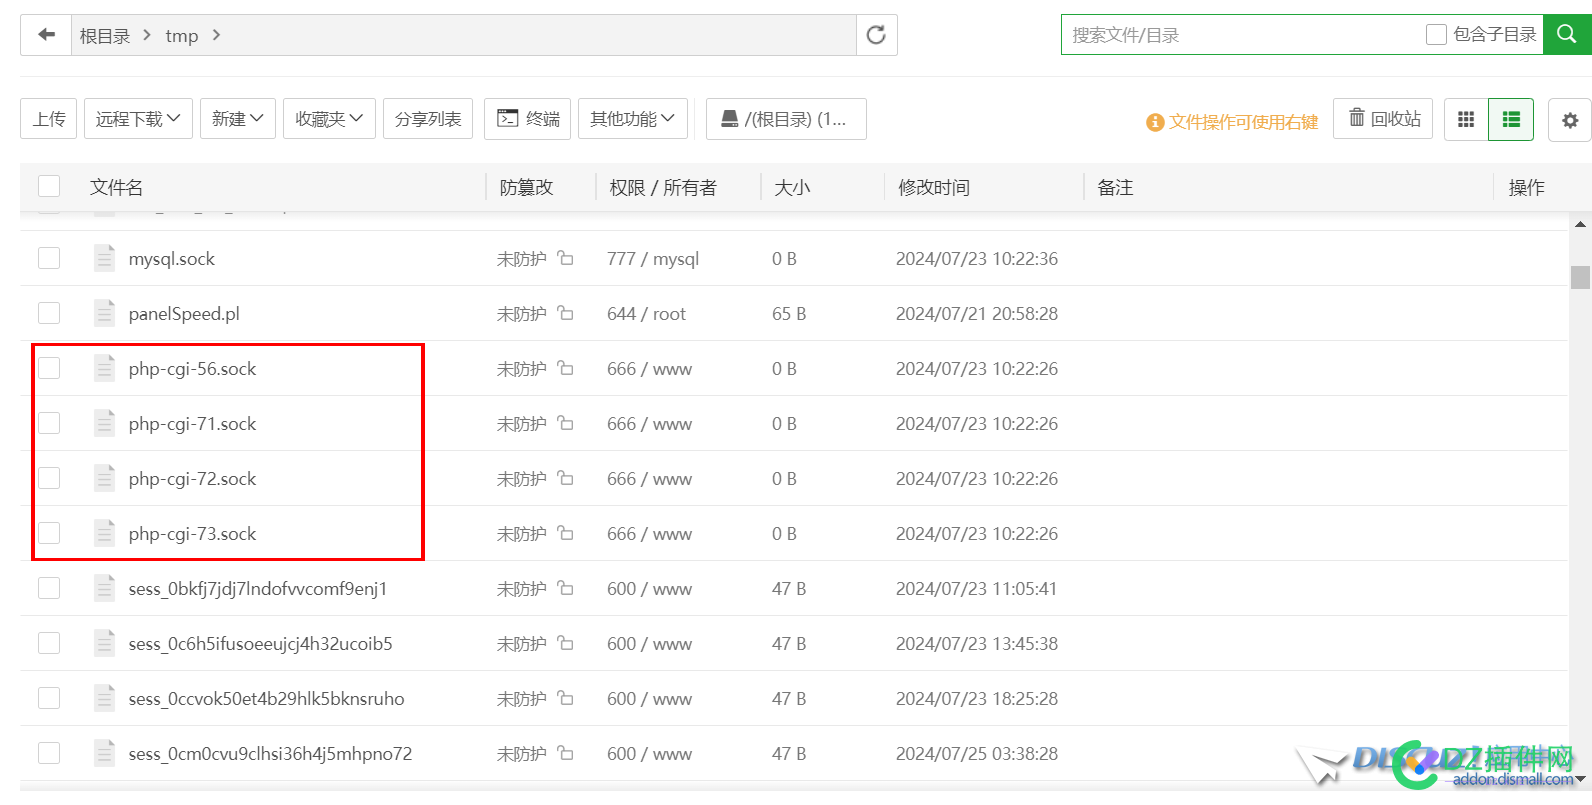This screenshot has height=805, width=1592.
Task: Check the box for php-cgi-71.sock
Action: coord(49,423)
